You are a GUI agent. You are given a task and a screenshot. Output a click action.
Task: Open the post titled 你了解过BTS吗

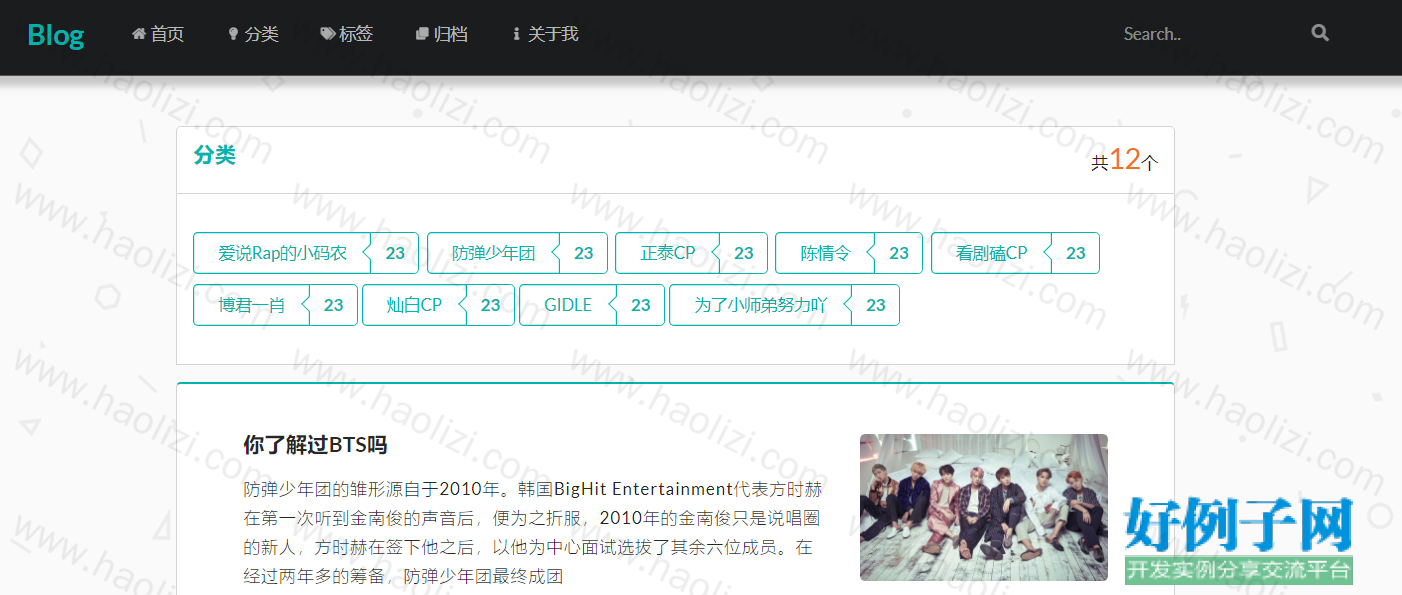pos(315,445)
